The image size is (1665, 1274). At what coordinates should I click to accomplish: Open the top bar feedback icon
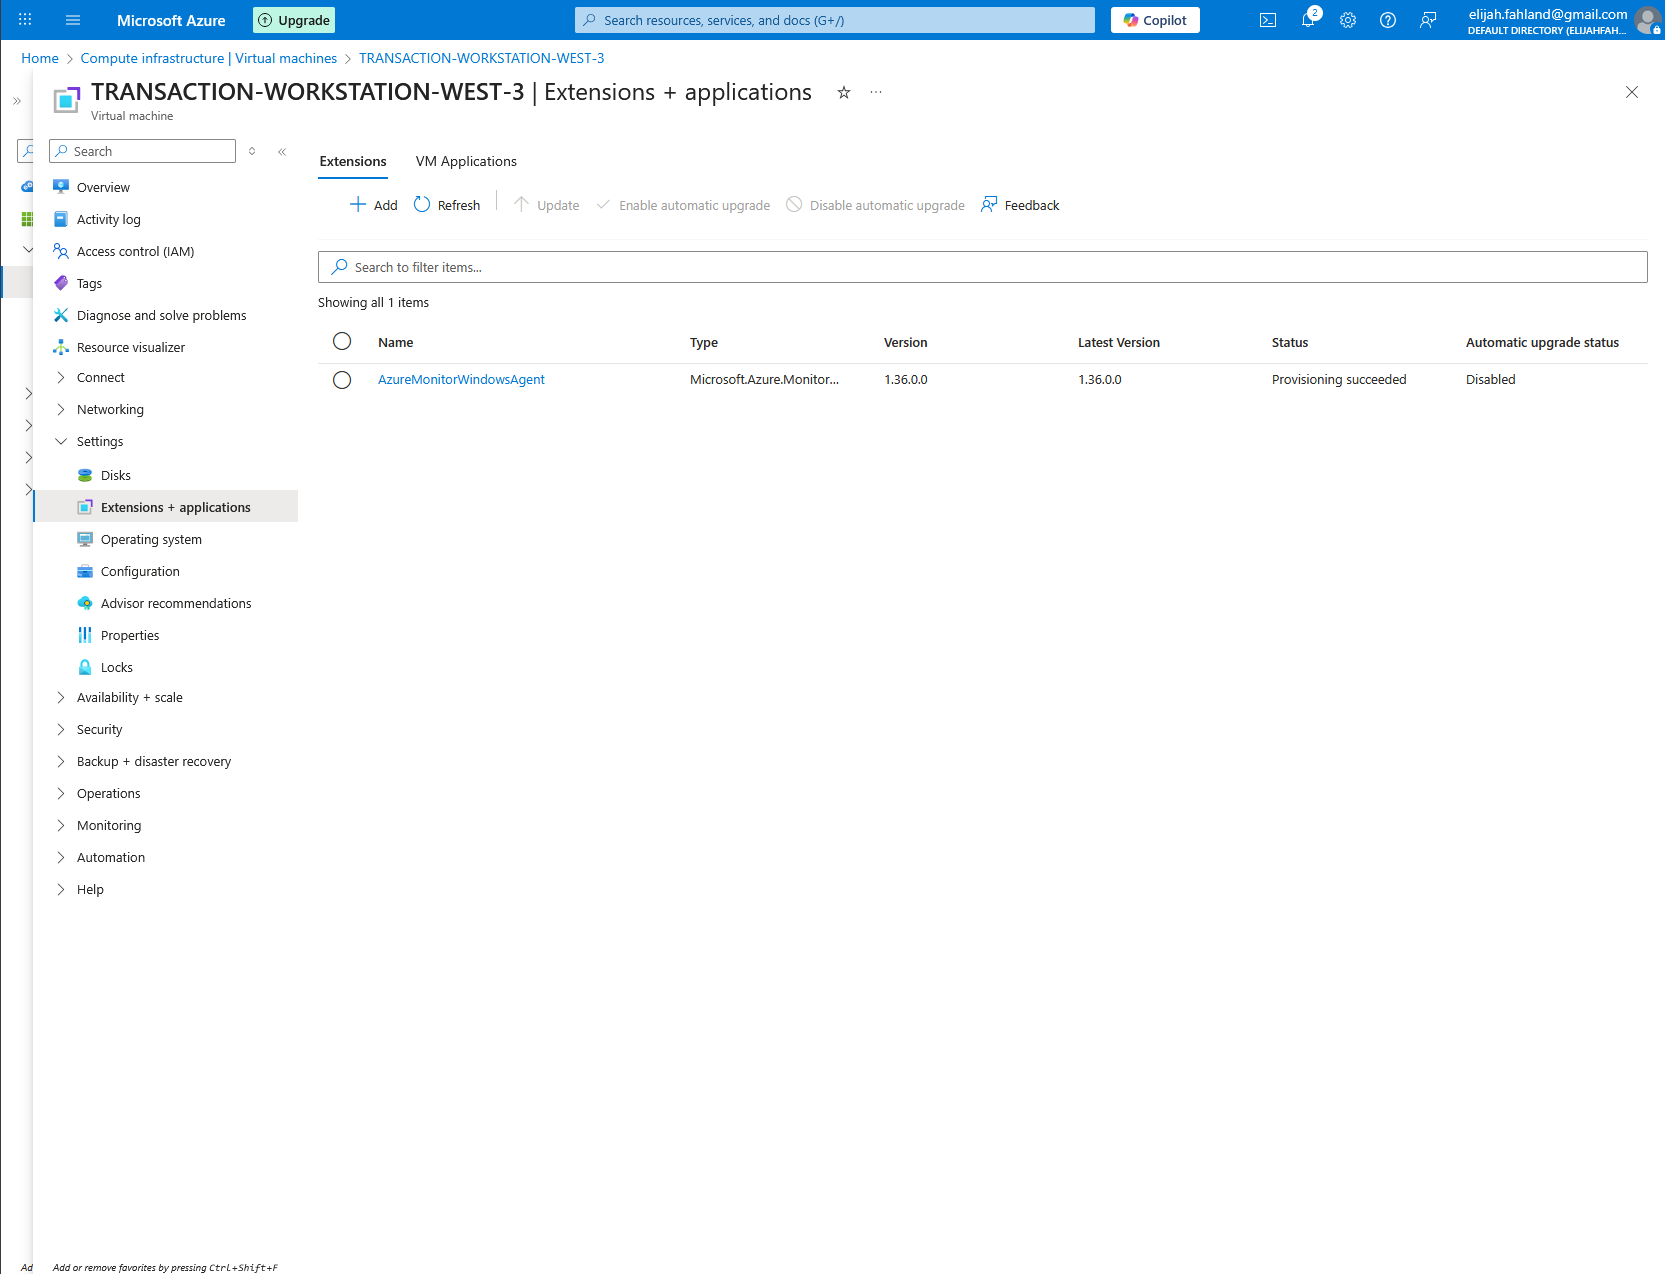[1428, 20]
